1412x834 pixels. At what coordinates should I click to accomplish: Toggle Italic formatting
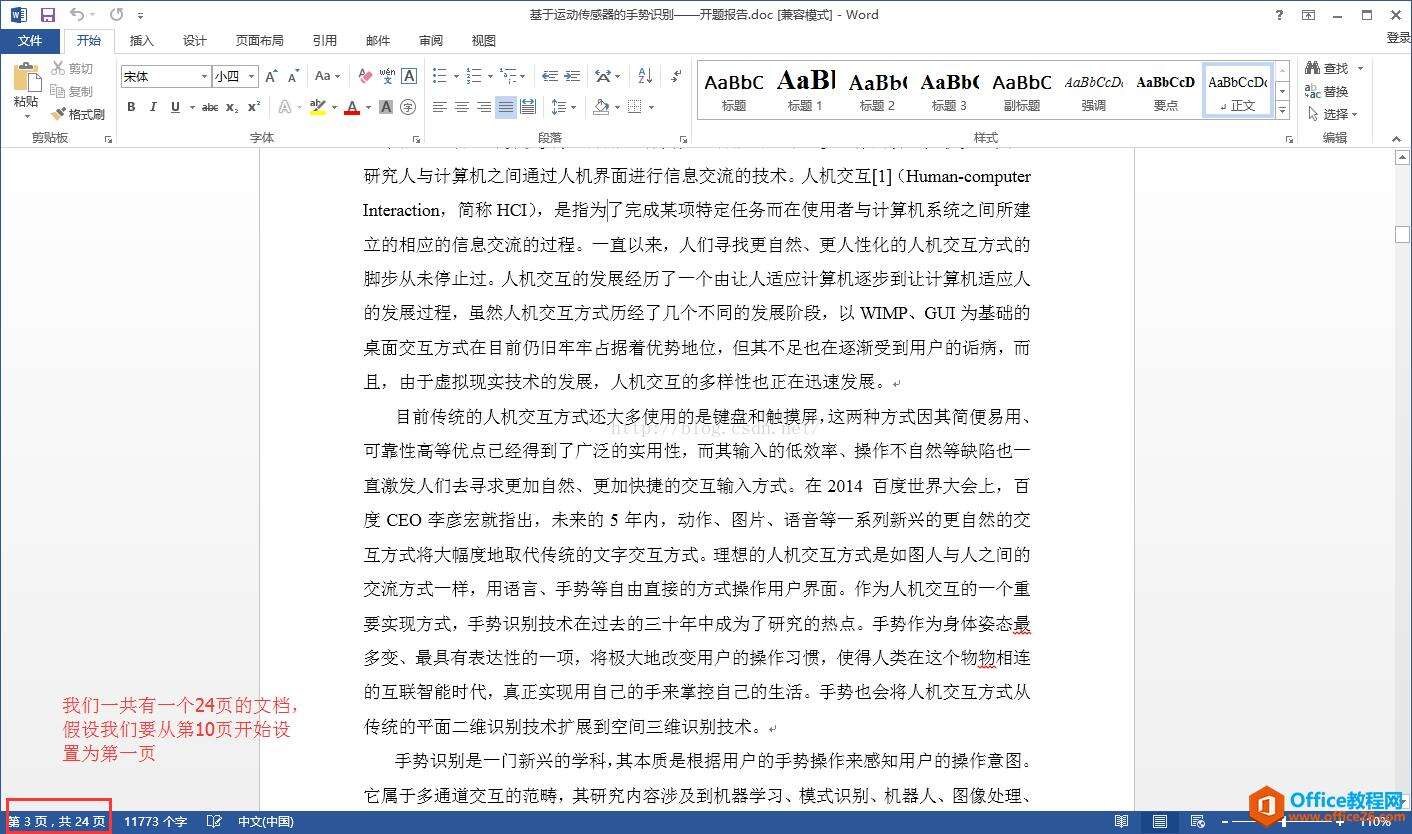click(153, 107)
